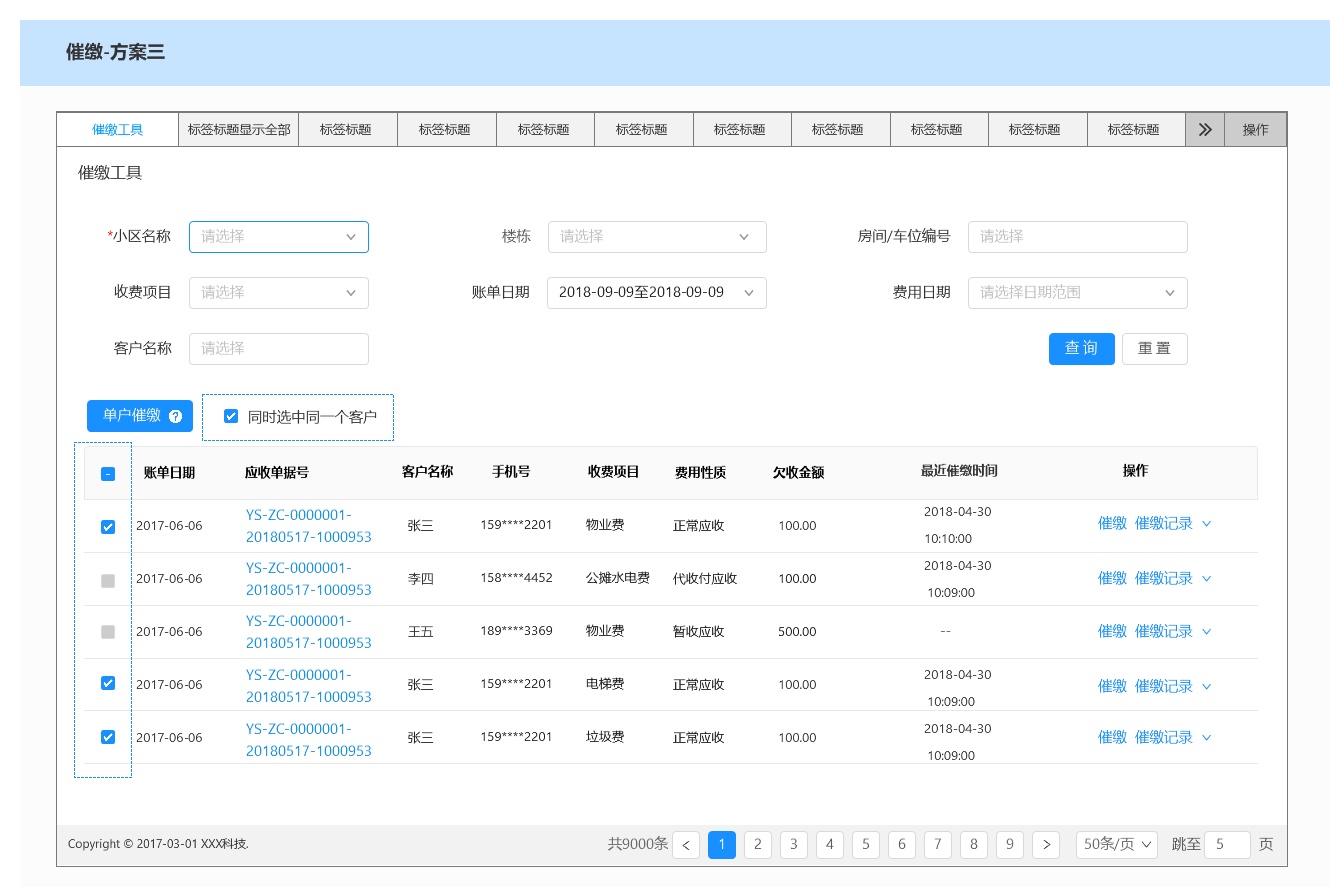
Task: Check the 李四 row checkbox
Action: 108,580
